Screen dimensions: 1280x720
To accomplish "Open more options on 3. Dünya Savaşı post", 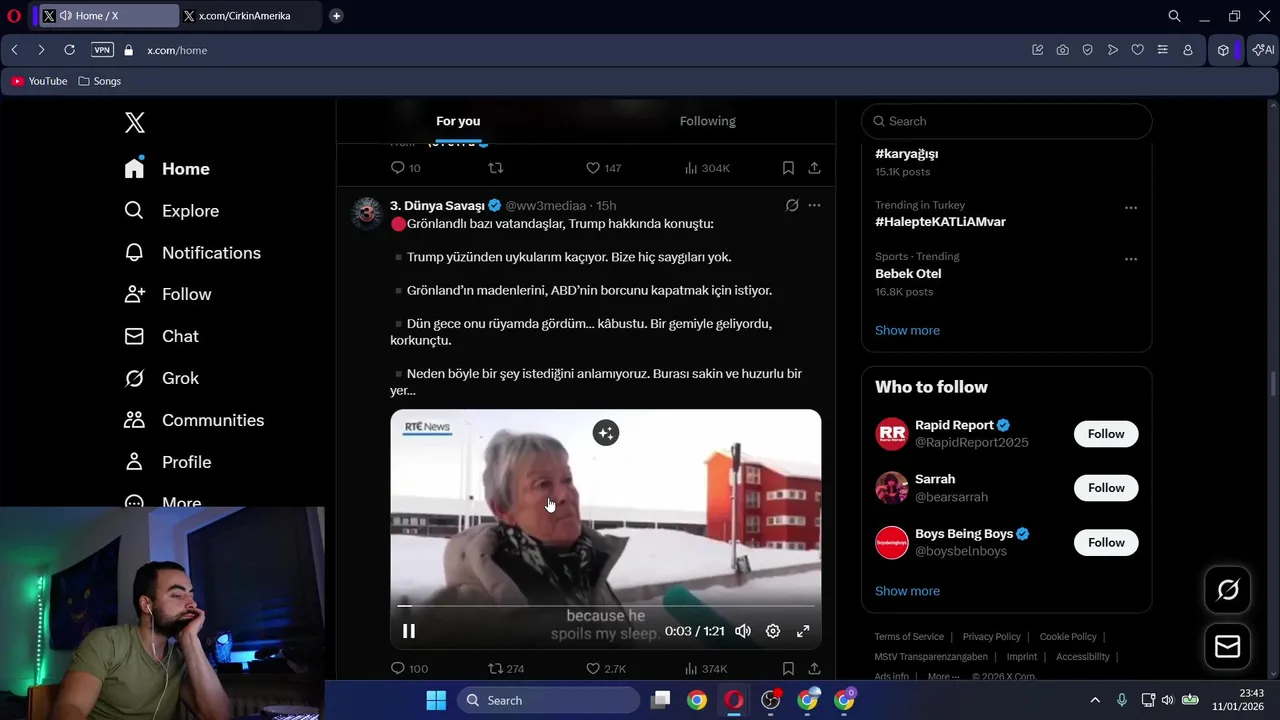I will click(814, 205).
